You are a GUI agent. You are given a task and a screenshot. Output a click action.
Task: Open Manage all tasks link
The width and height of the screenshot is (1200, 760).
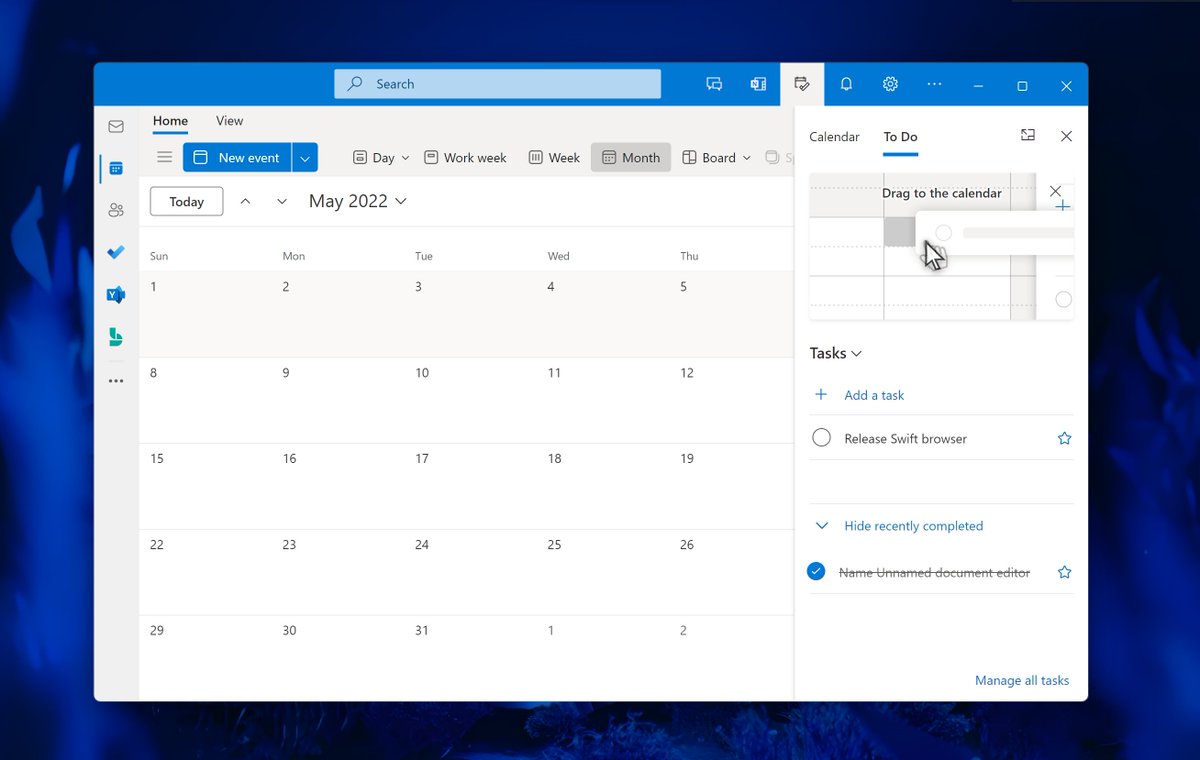tap(1022, 680)
